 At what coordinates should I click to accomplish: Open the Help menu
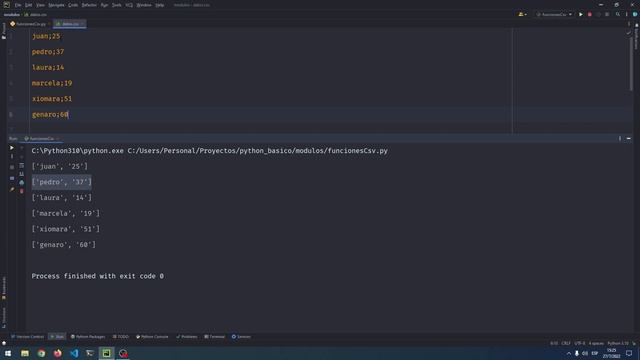pos(160,5)
